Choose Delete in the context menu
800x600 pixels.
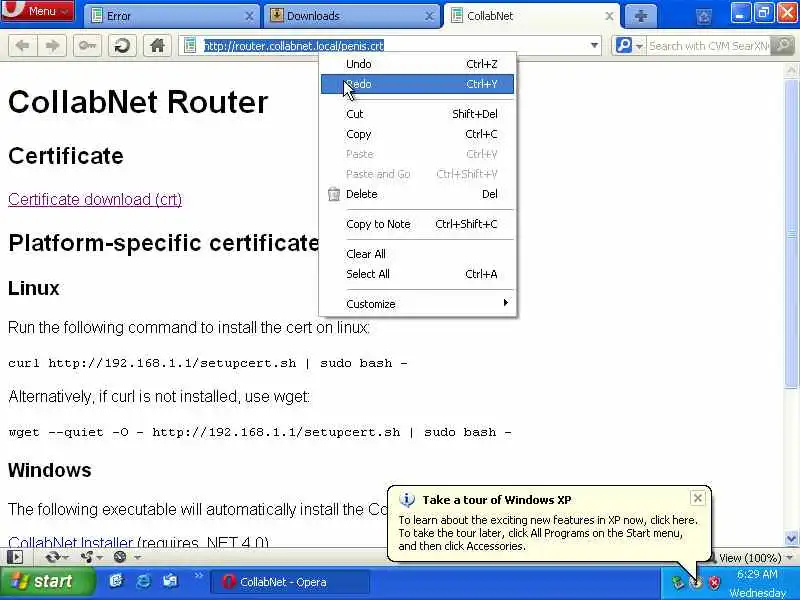point(417,194)
